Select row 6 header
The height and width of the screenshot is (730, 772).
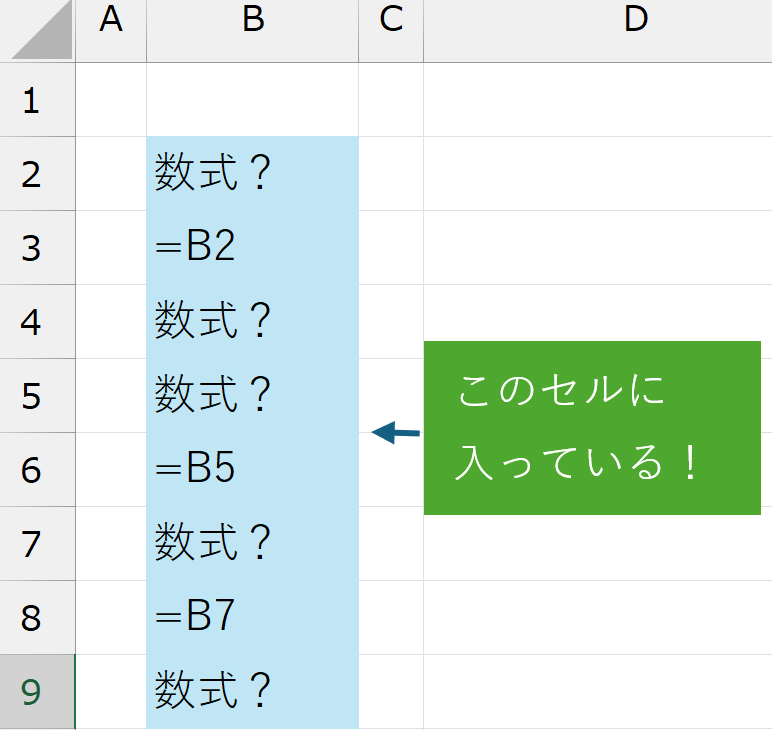click(x=32, y=469)
